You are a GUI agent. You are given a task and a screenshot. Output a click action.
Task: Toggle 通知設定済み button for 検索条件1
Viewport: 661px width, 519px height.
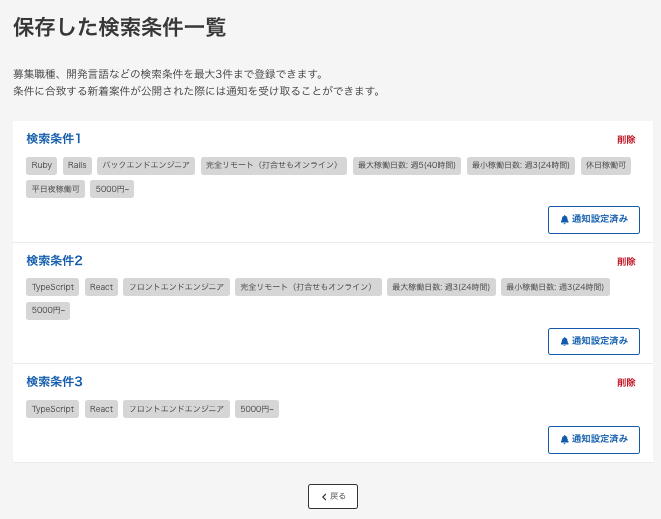pyautogui.click(x=594, y=220)
